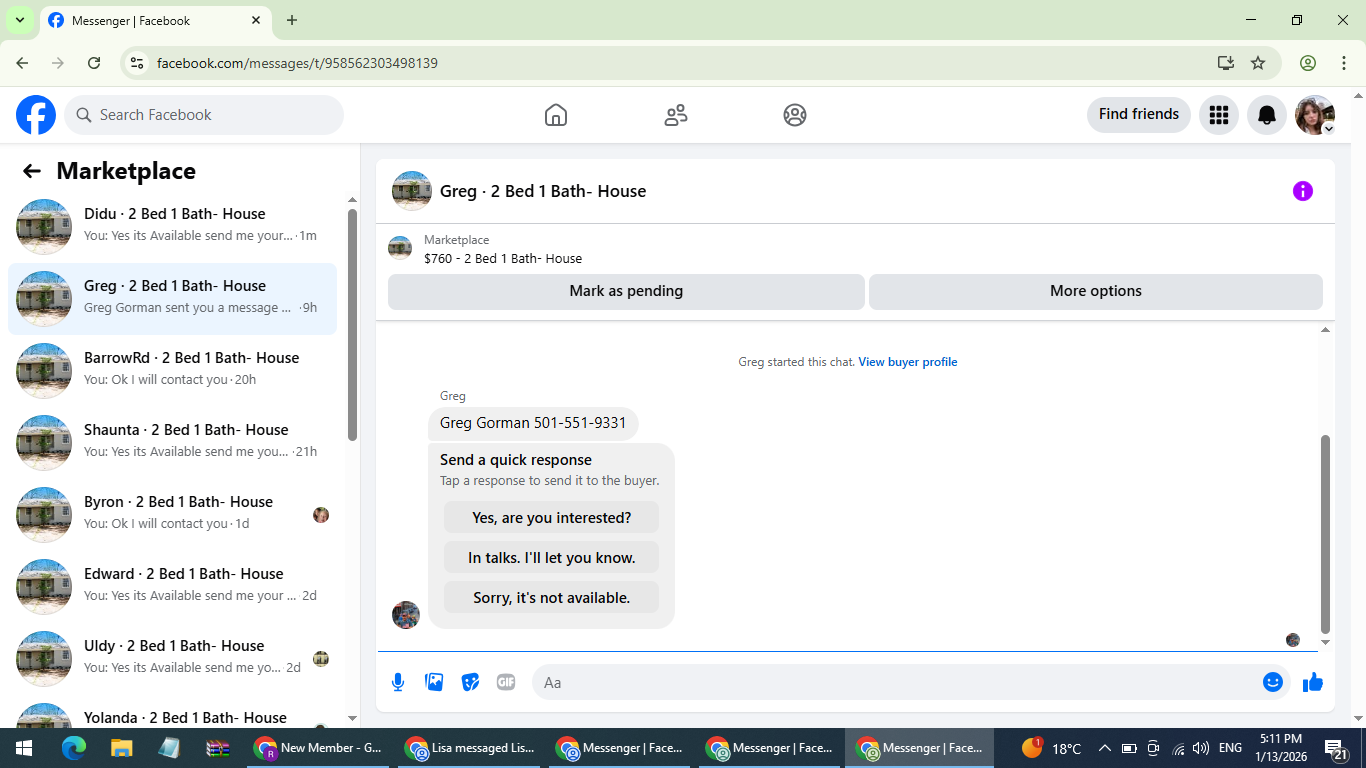1366x768 pixels.
Task: Open a new browser tab
Action: (x=292, y=20)
